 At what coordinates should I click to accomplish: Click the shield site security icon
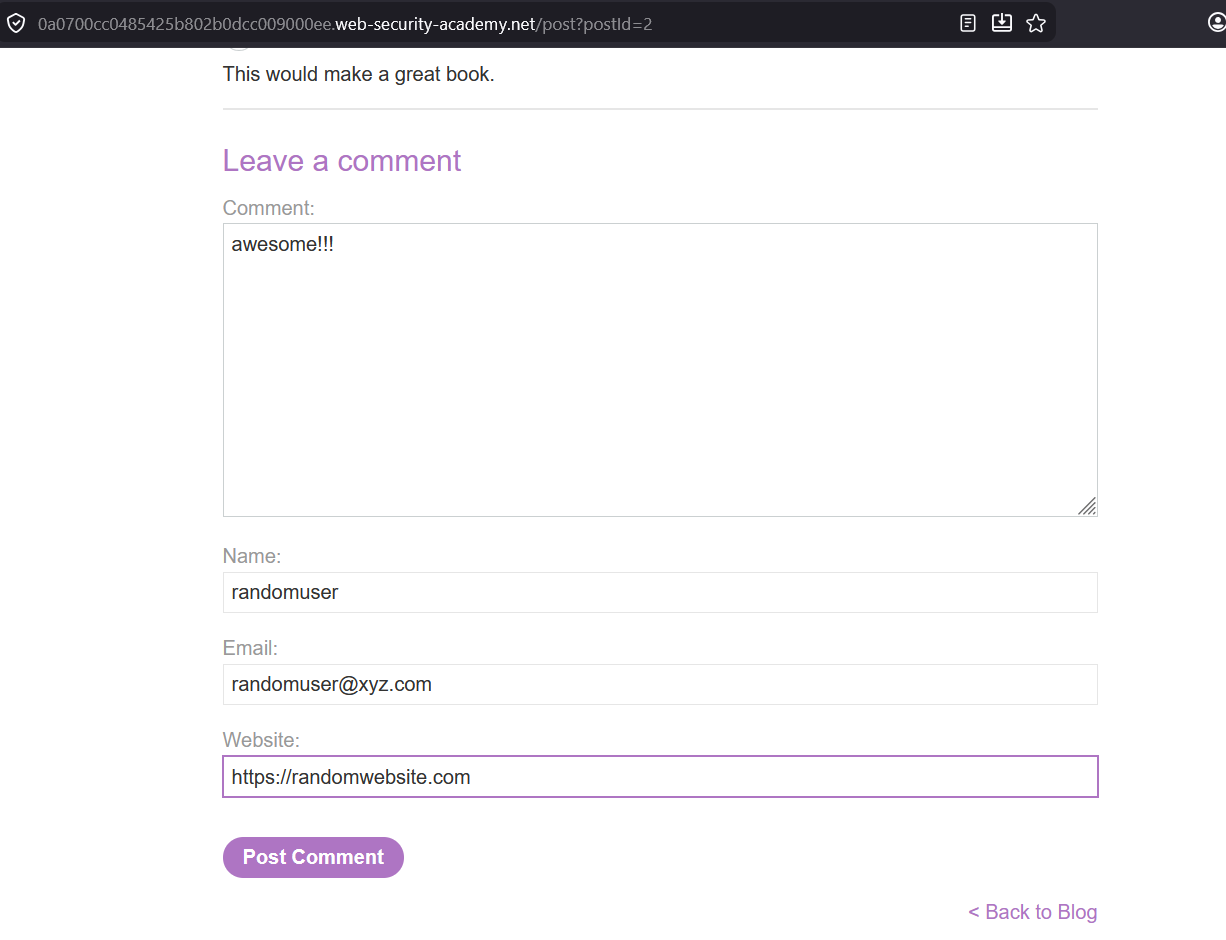tap(16, 23)
